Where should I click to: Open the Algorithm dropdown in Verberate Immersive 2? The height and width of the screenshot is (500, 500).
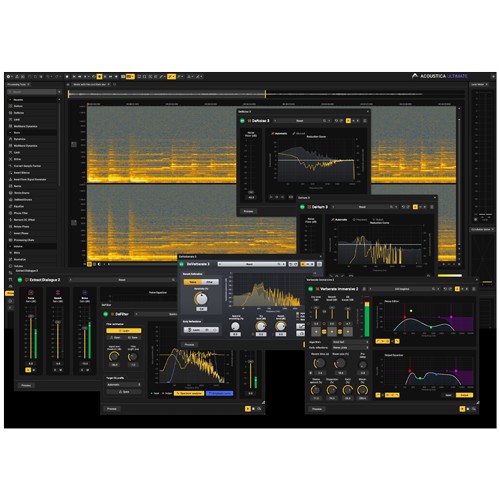pyautogui.click(x=350, y=342)
